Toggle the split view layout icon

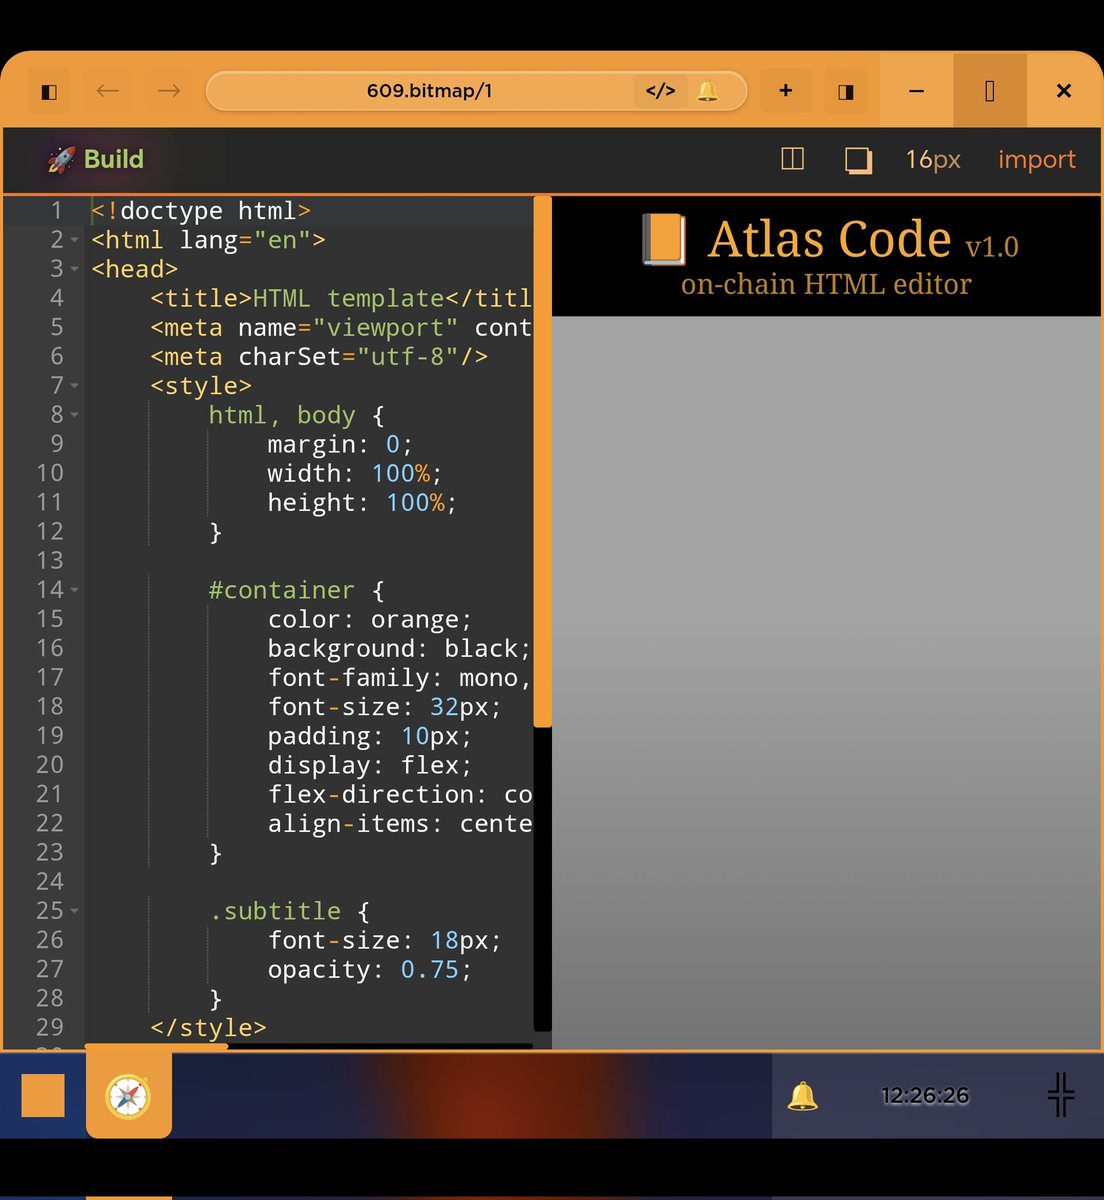(x=792, y=159)
